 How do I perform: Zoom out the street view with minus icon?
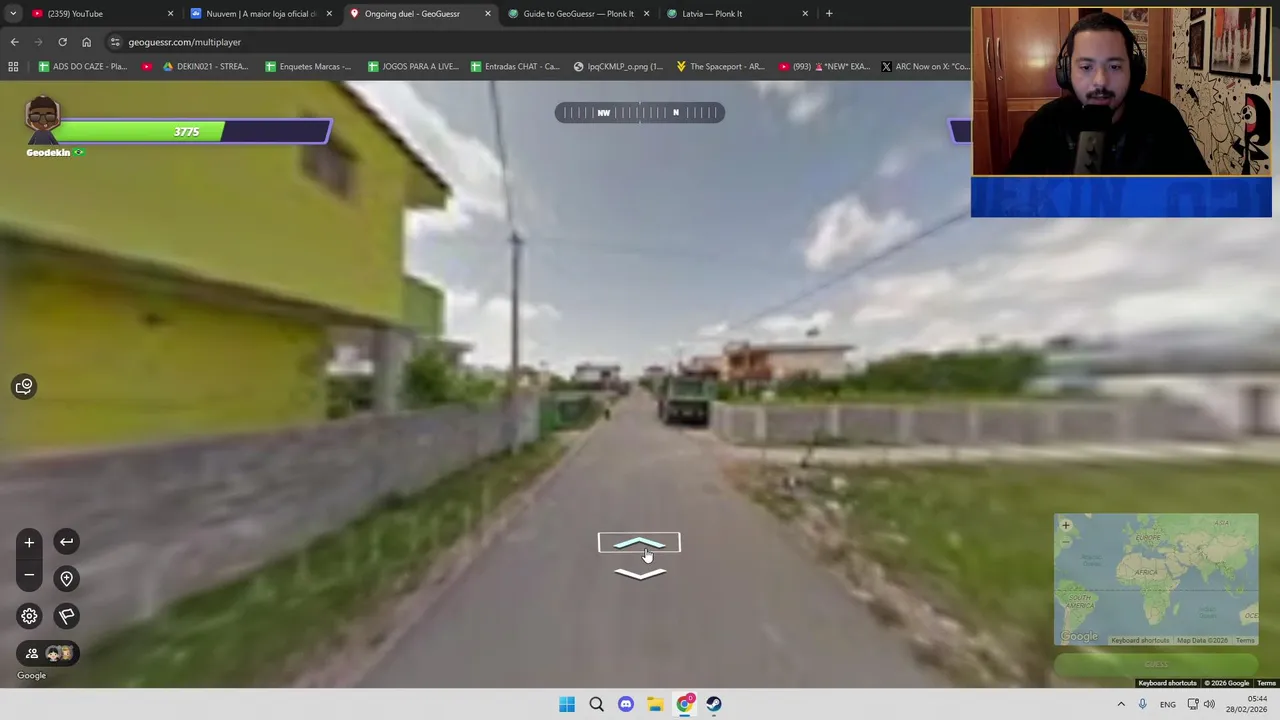(x=29, y=575)
